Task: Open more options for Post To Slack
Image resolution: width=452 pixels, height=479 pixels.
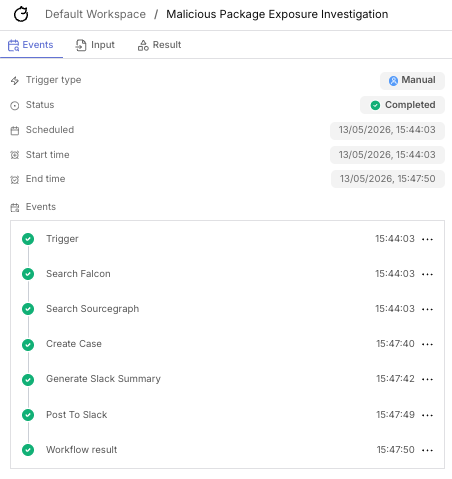Action: pos(427,415)
